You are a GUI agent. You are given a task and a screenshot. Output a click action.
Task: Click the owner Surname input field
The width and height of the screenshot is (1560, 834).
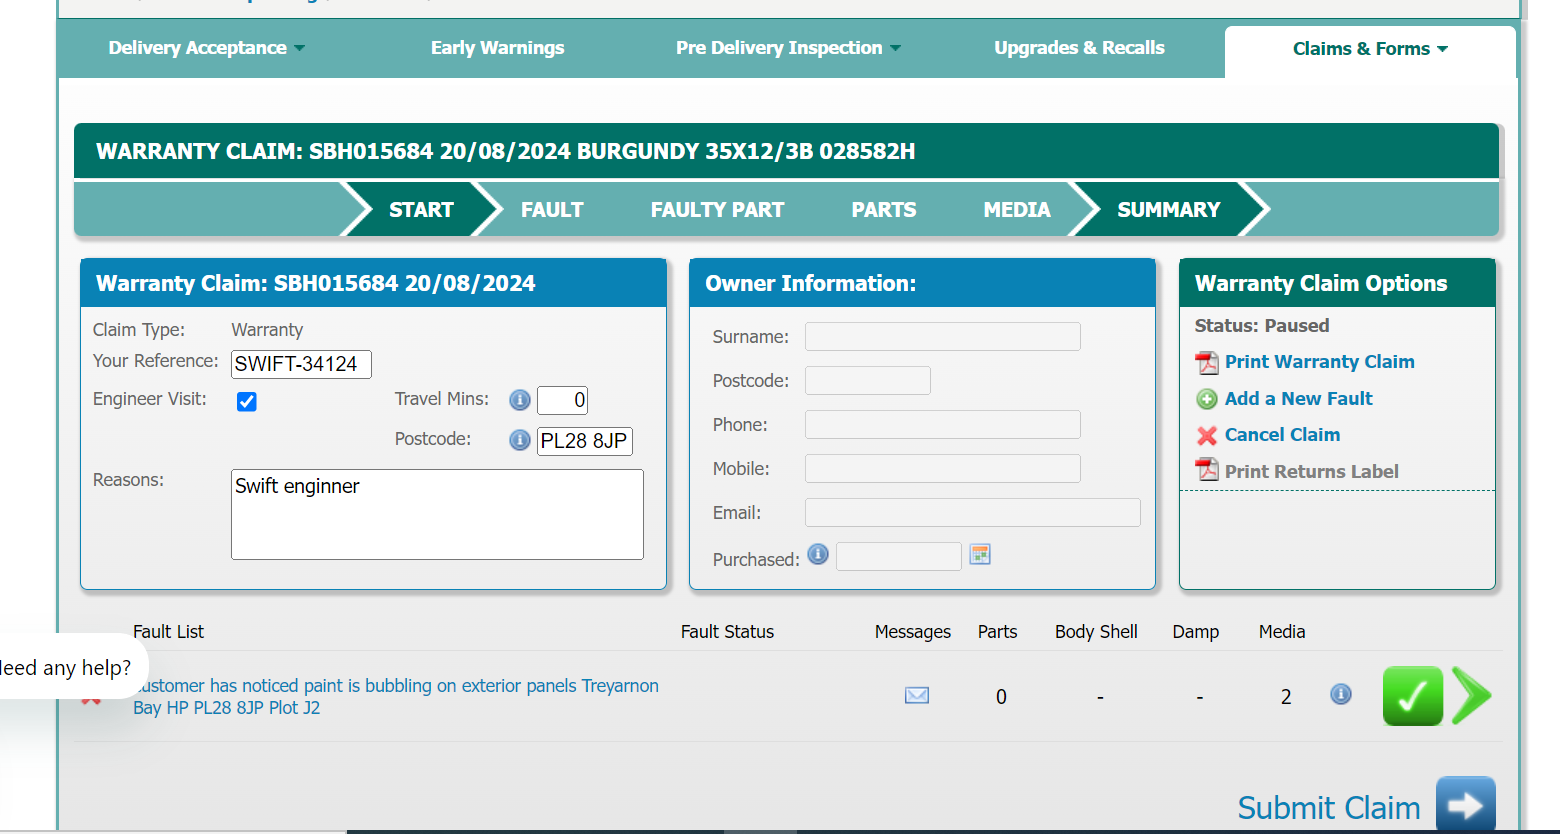pos(943,336)
